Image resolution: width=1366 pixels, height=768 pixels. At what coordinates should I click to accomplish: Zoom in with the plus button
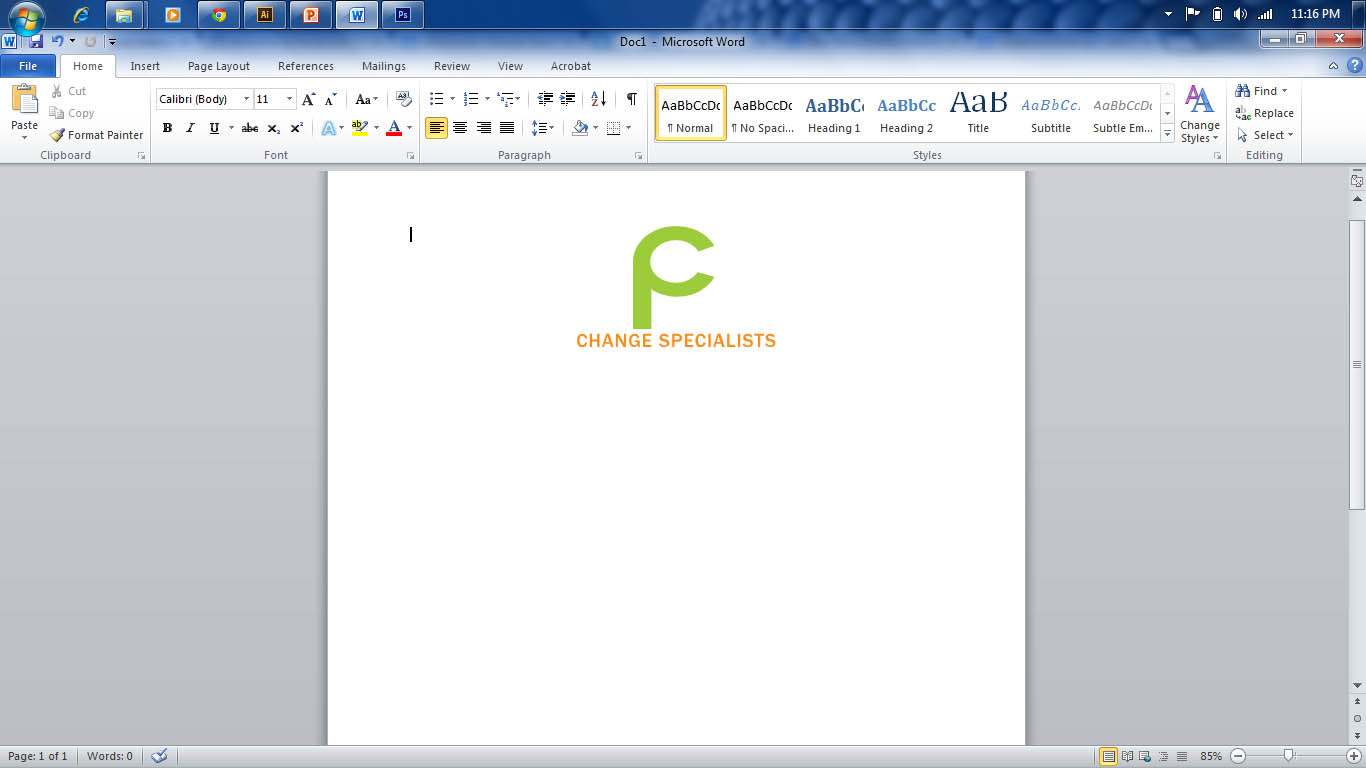[x=1354, y=756]
